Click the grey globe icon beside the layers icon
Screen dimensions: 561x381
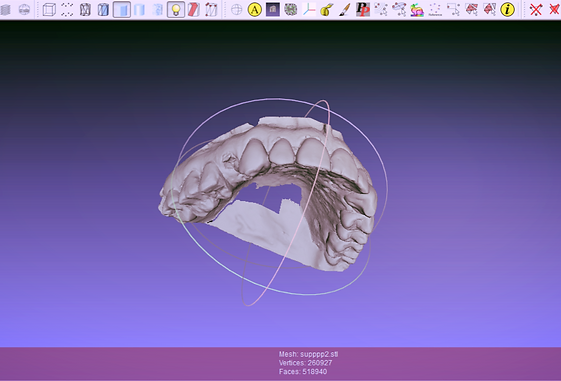pos(24,10)
